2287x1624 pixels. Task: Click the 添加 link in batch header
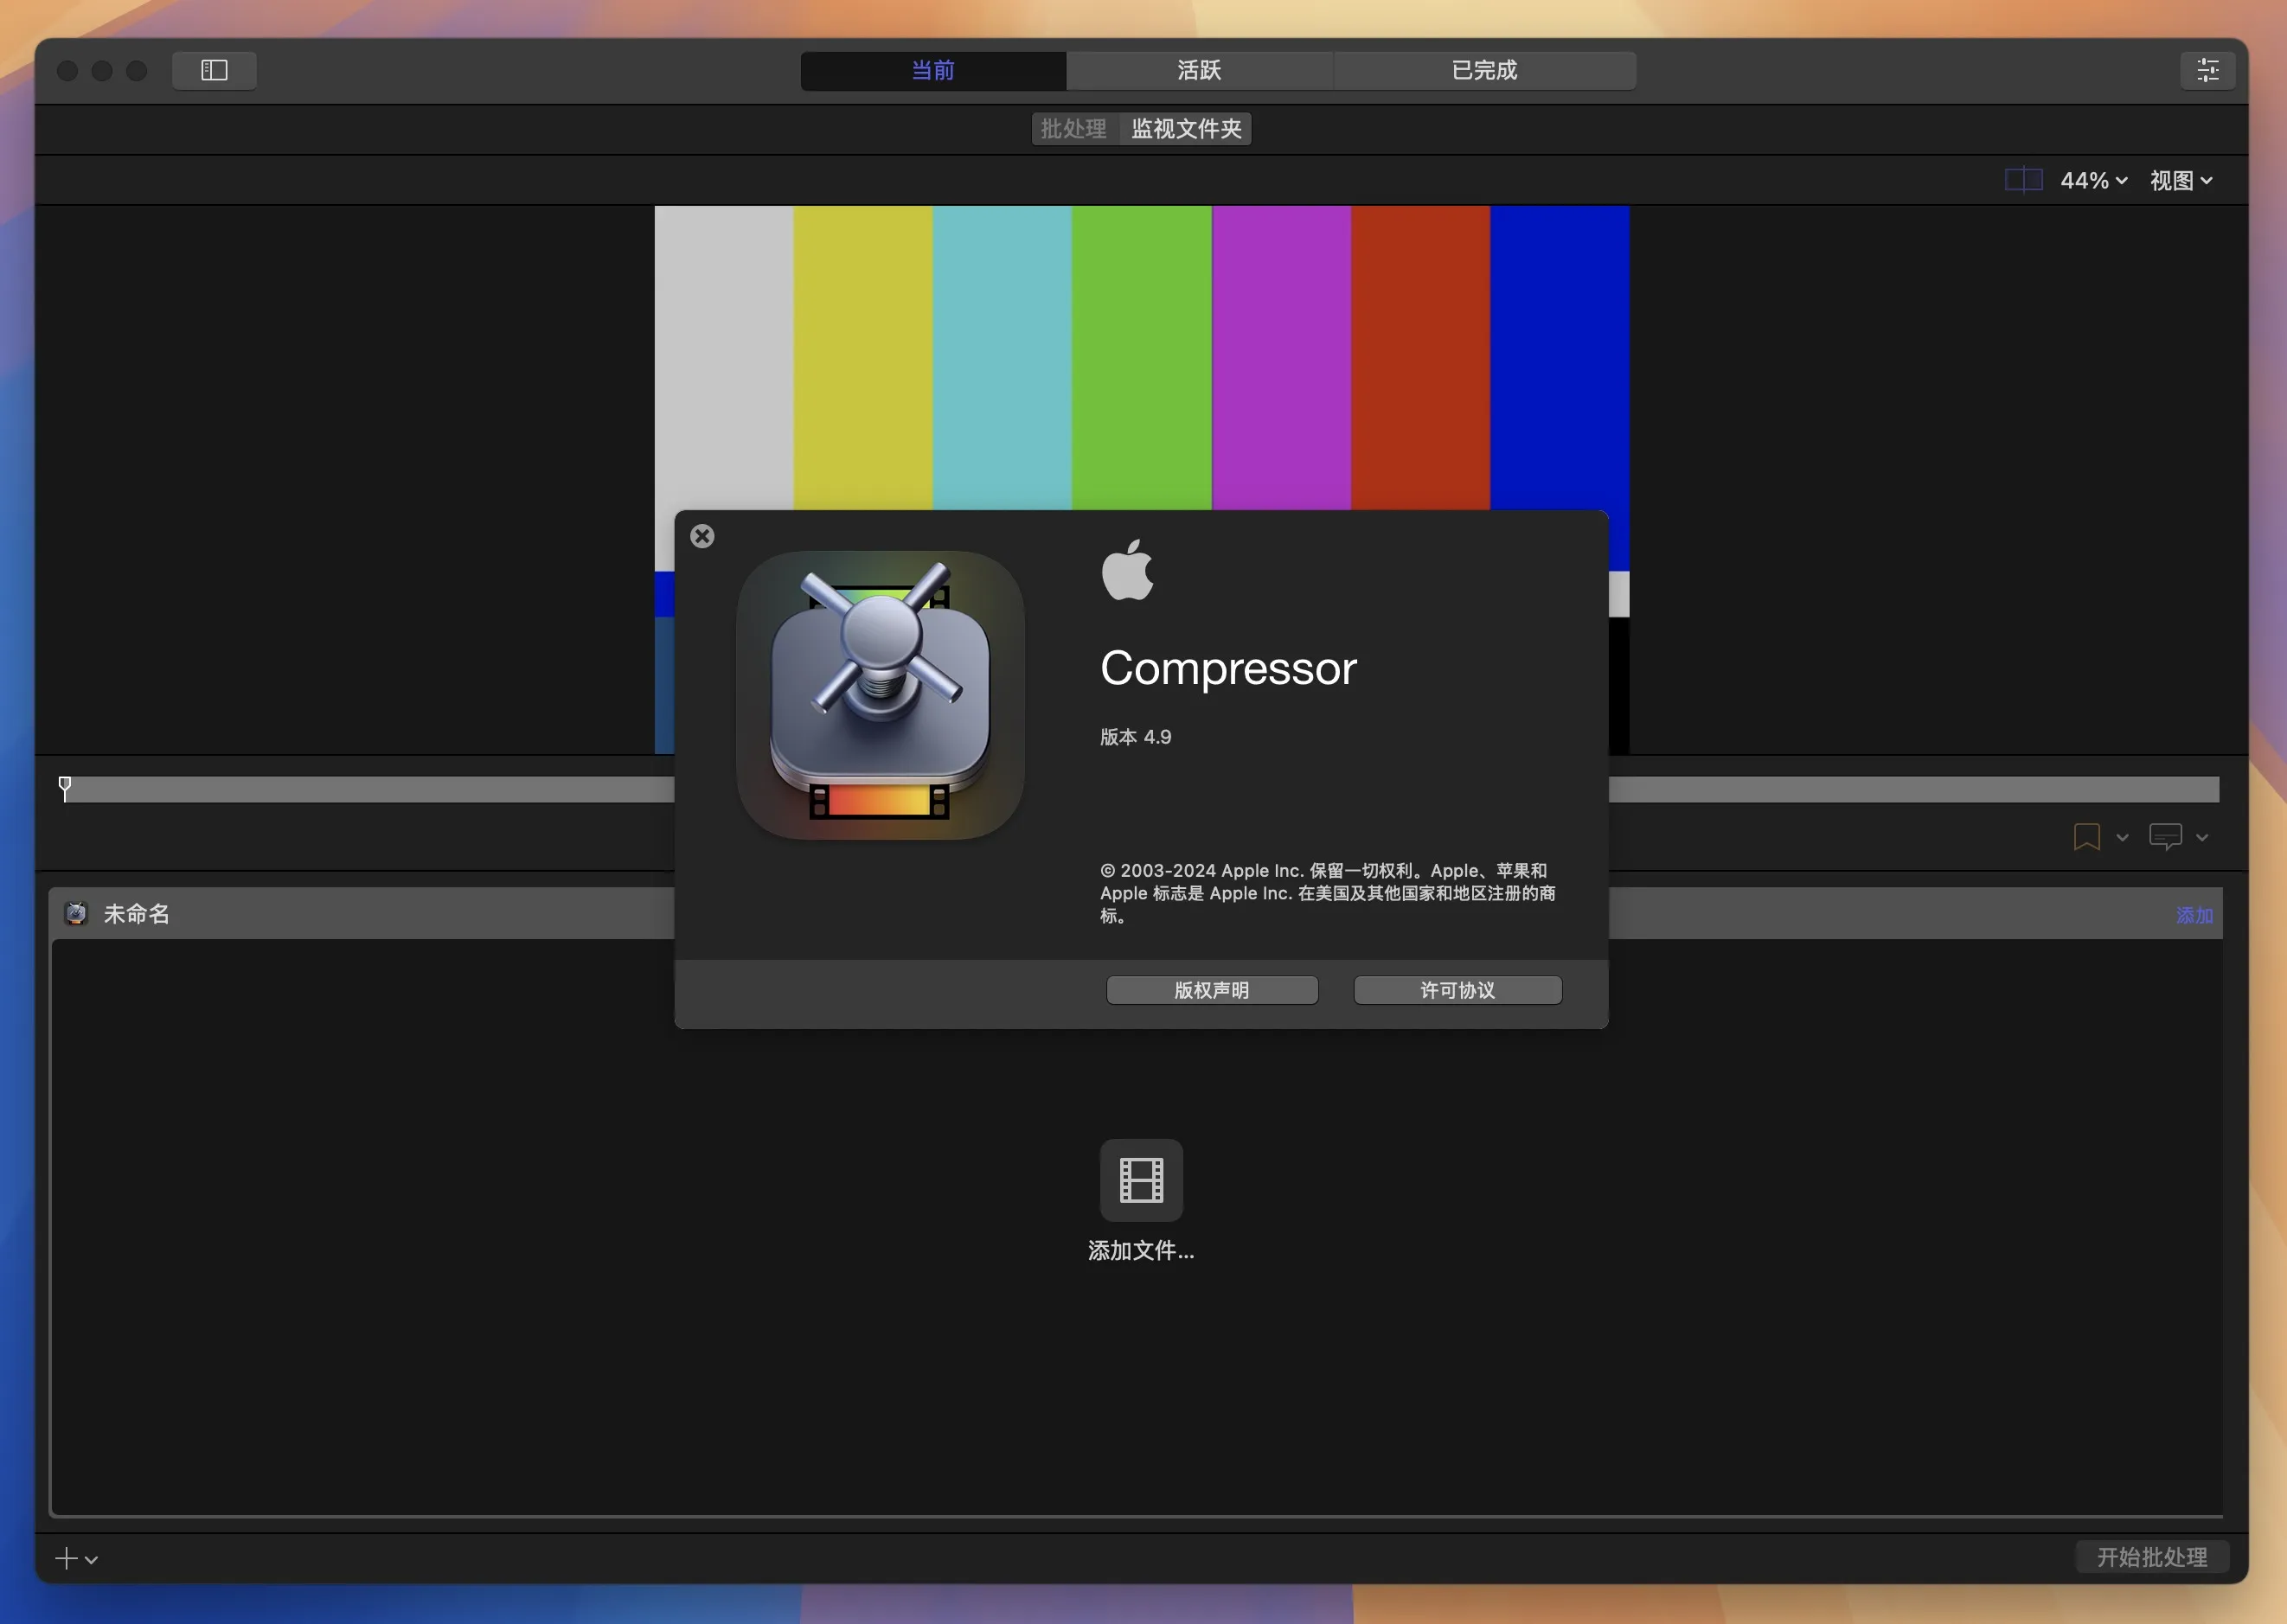pos(2194,915)
